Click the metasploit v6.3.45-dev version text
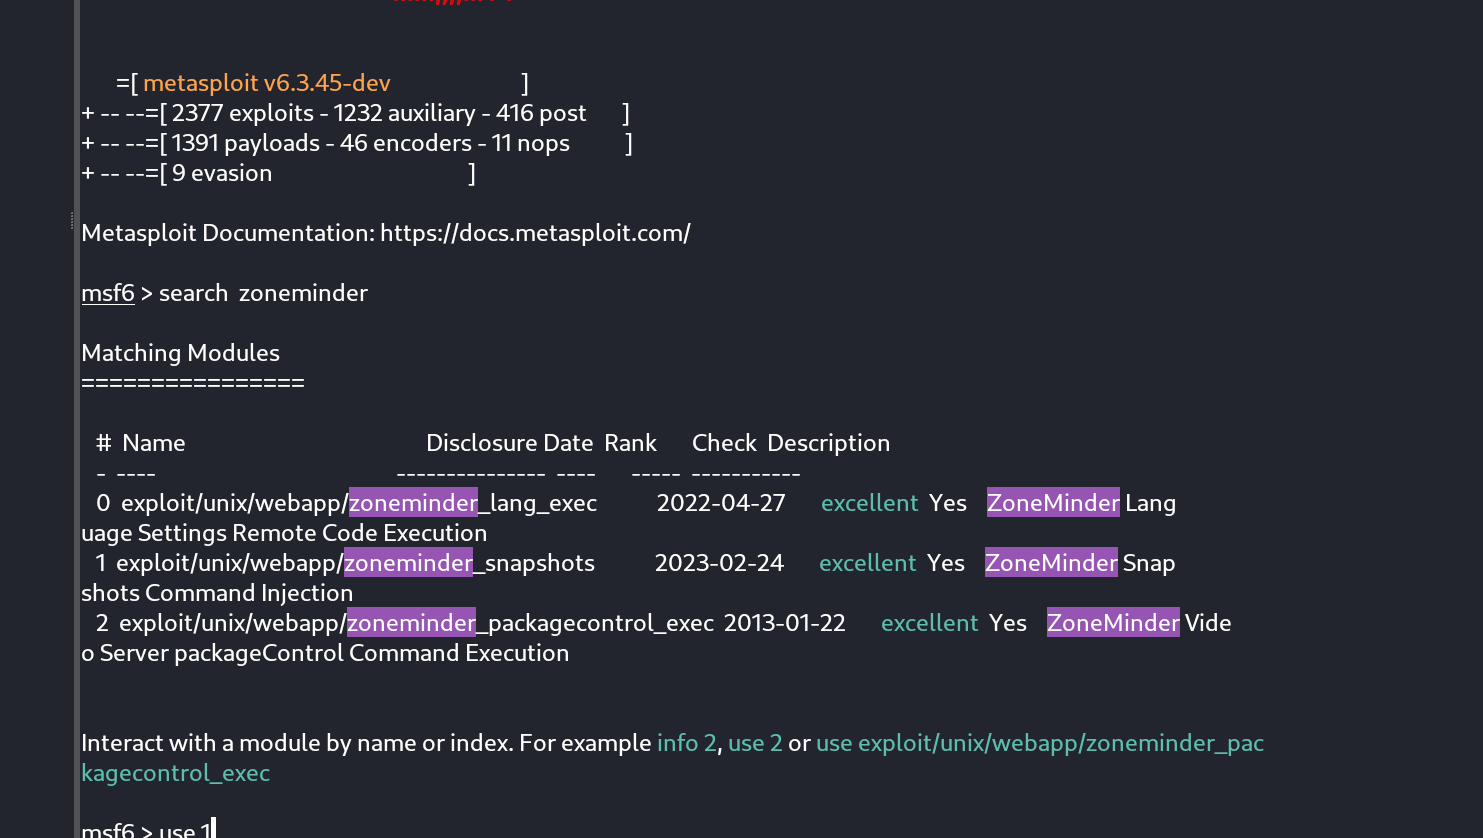This screenshot has height=838, width=1483. 266,83
